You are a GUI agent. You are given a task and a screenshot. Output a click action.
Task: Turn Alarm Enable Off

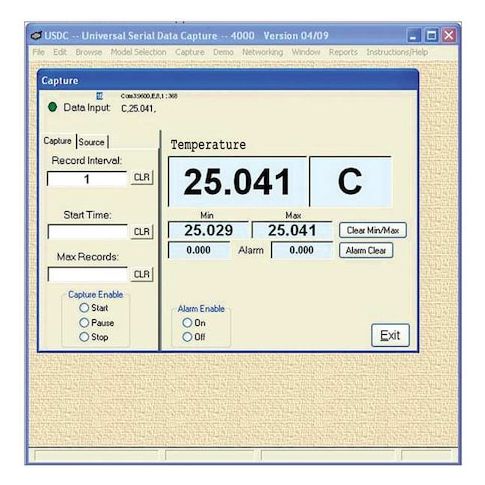(x=187, y=337)
